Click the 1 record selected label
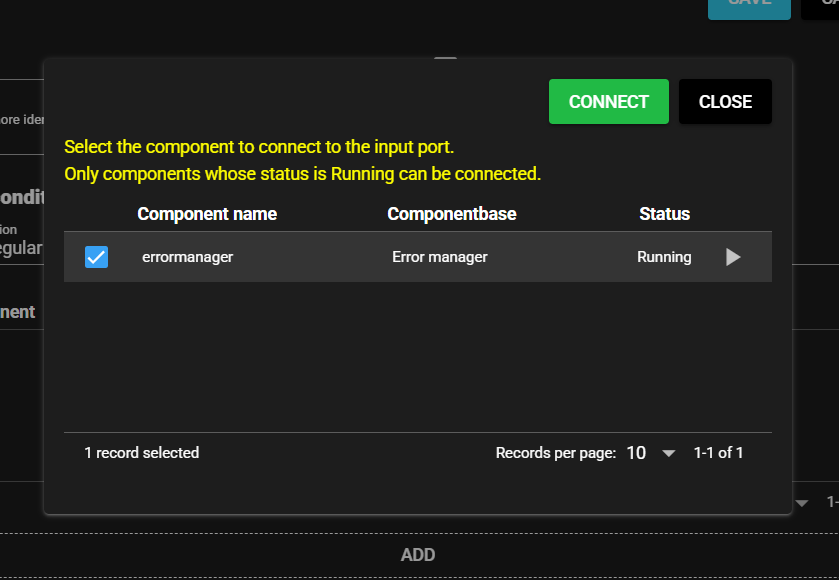 141,453
